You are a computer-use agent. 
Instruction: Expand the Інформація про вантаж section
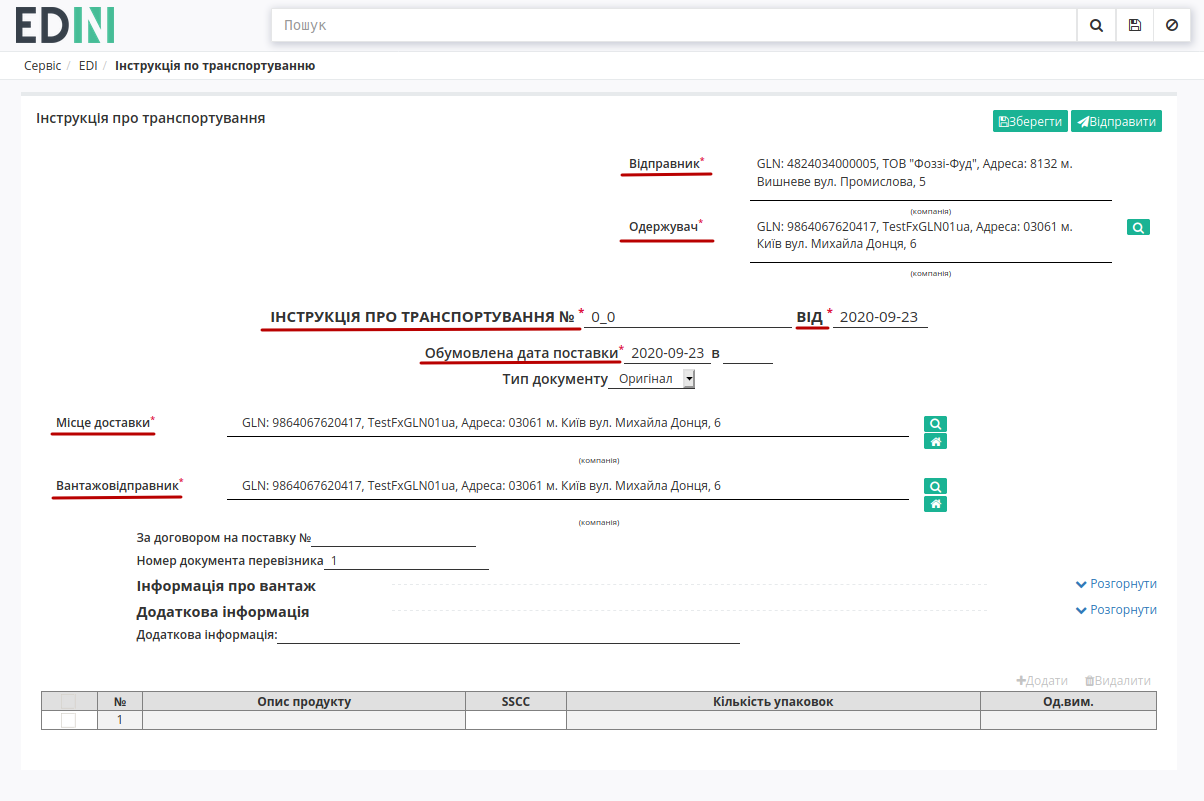pos(1116,584)
